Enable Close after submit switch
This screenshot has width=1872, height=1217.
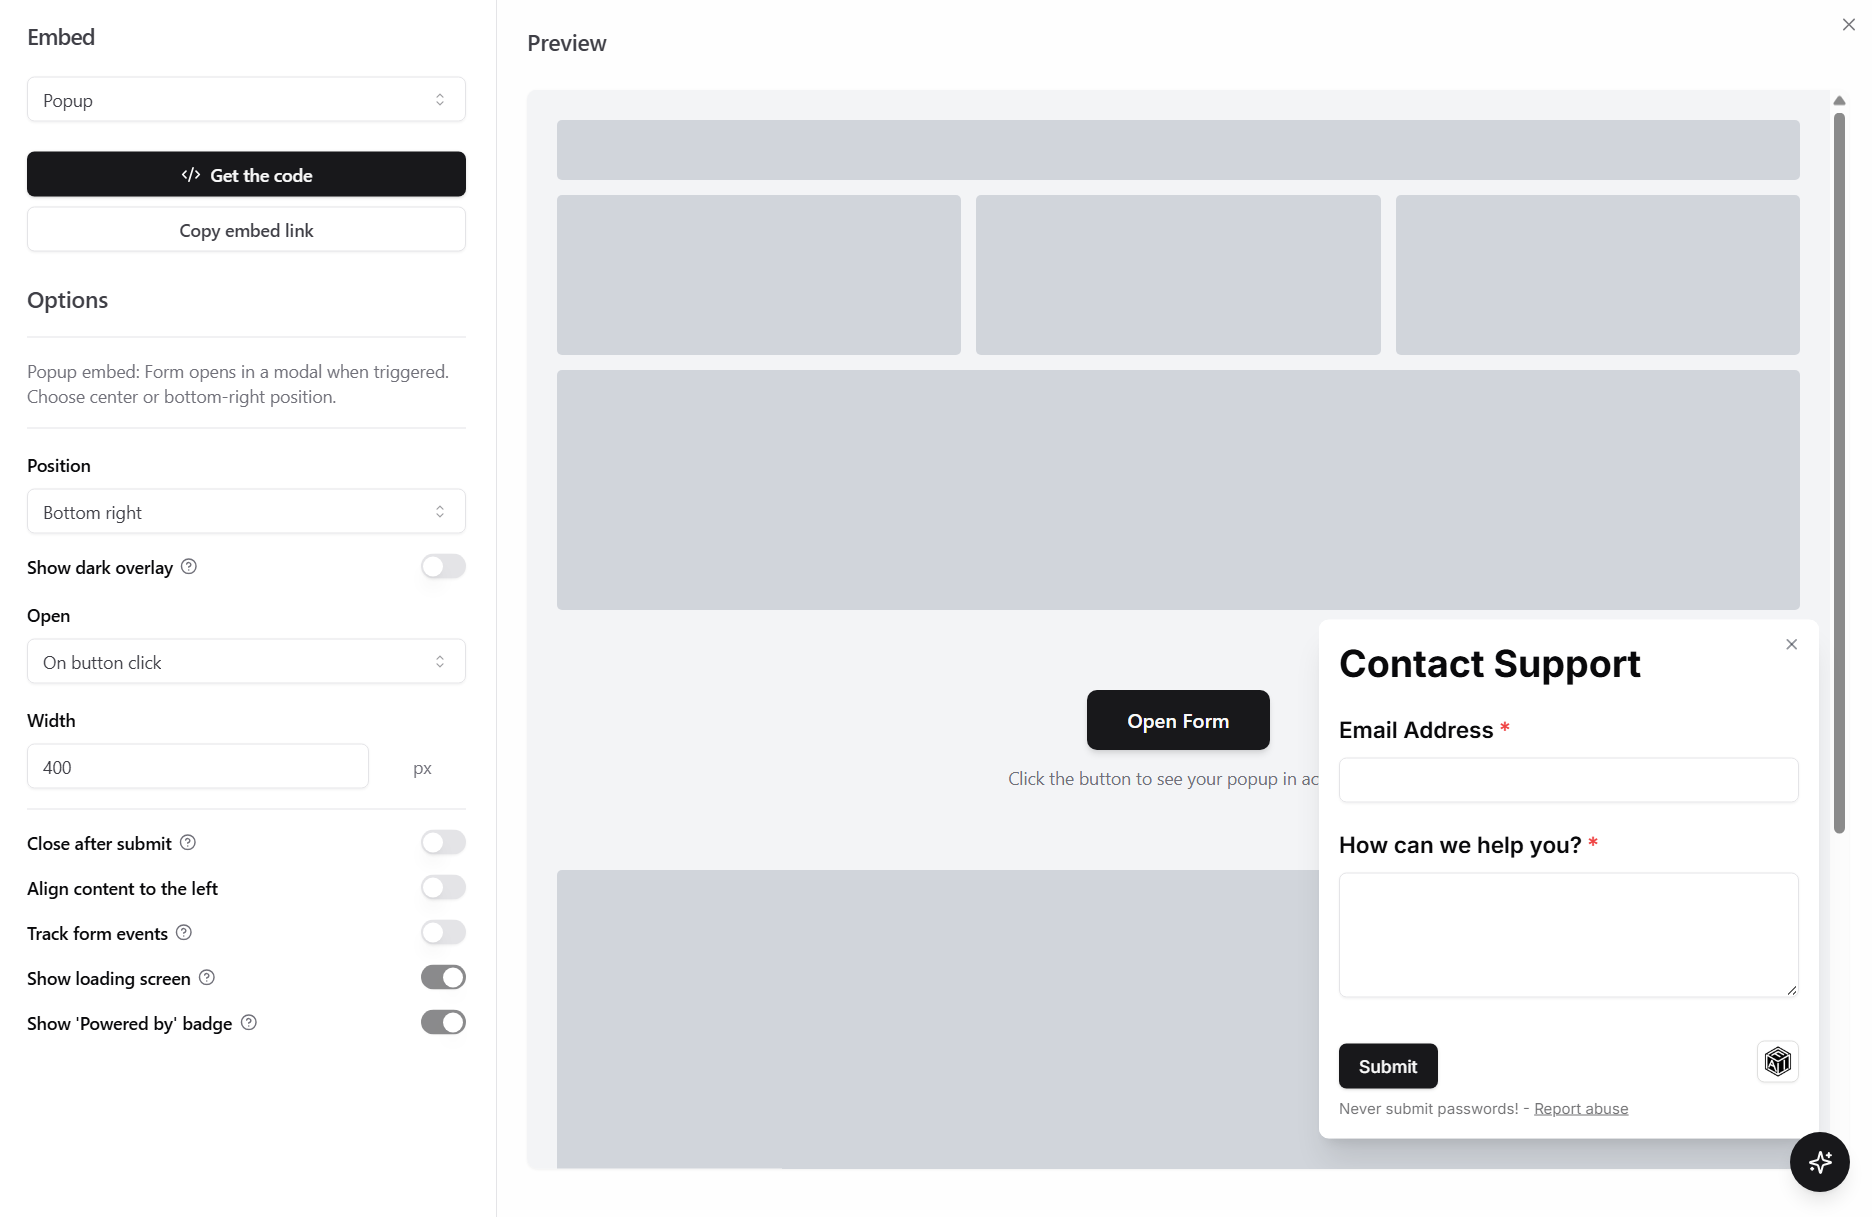click(443, 843)
